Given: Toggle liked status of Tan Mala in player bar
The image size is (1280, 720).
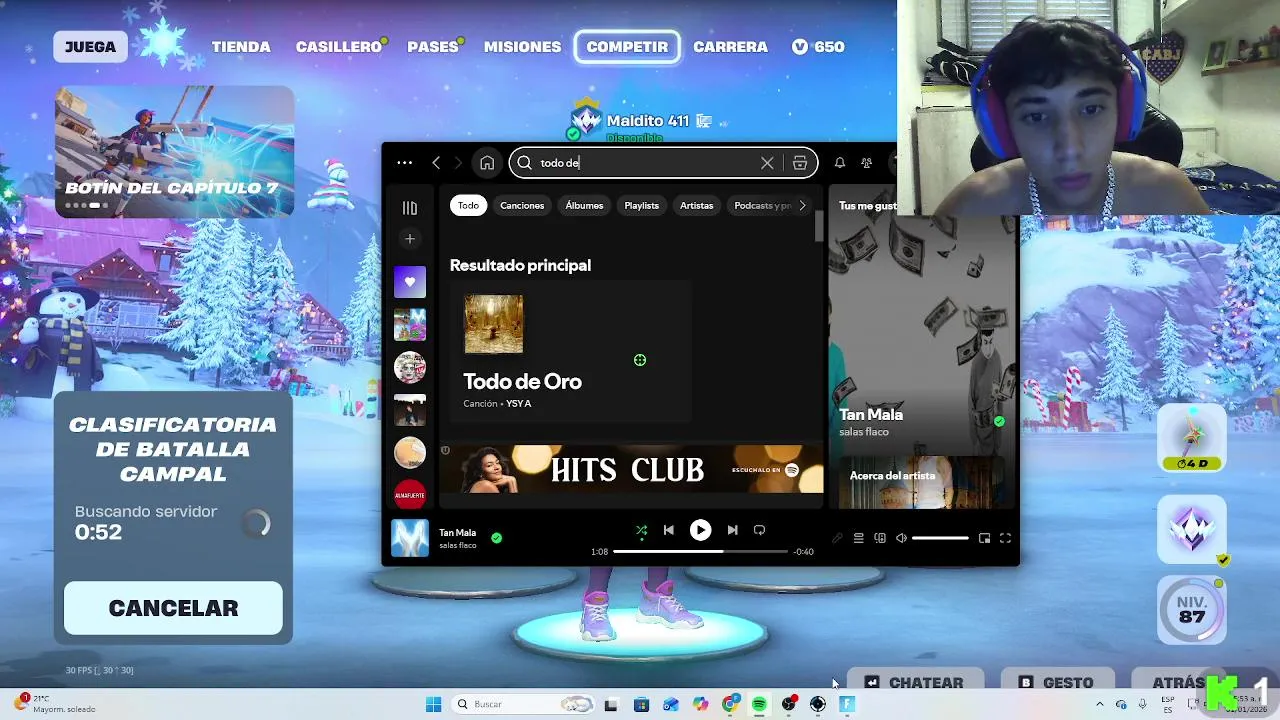Looking at the screenshot, I should pyautogui.click(x=496, y=538).
